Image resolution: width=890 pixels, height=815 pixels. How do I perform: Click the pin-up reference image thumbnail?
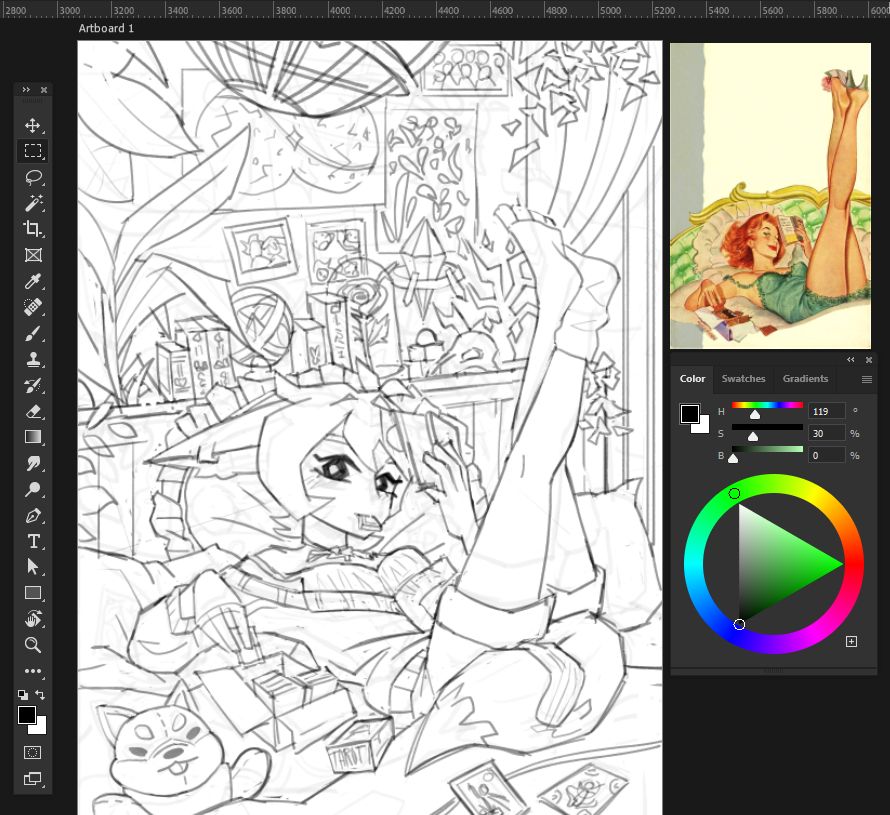pos(770,196)
